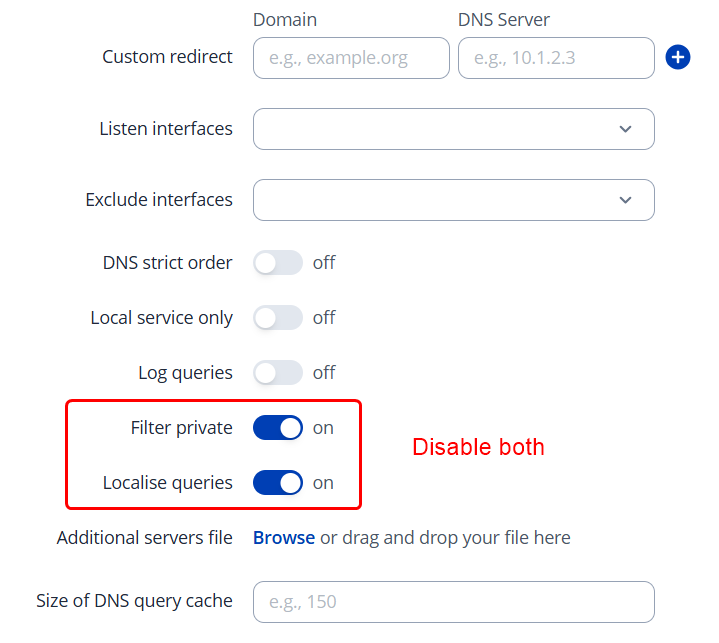The image size is (719, 643).
Task: Click the Custom redirect label
Action: 167,57
